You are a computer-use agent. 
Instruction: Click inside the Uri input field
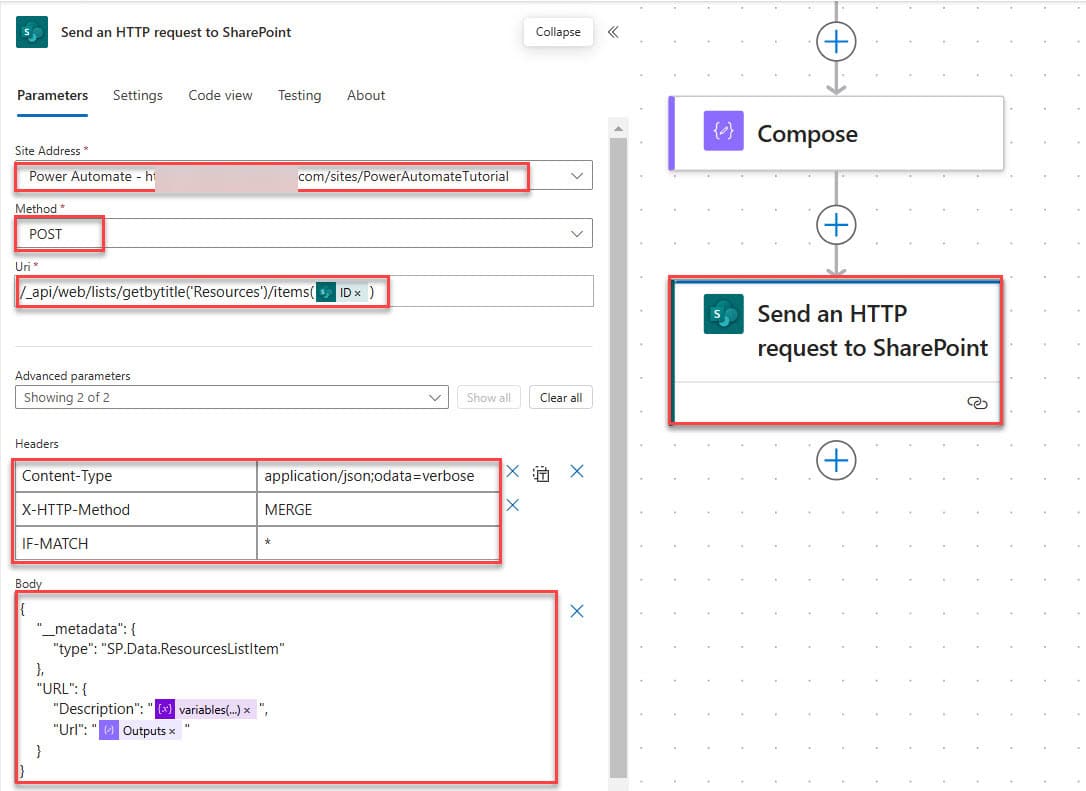tap(304, 292)
